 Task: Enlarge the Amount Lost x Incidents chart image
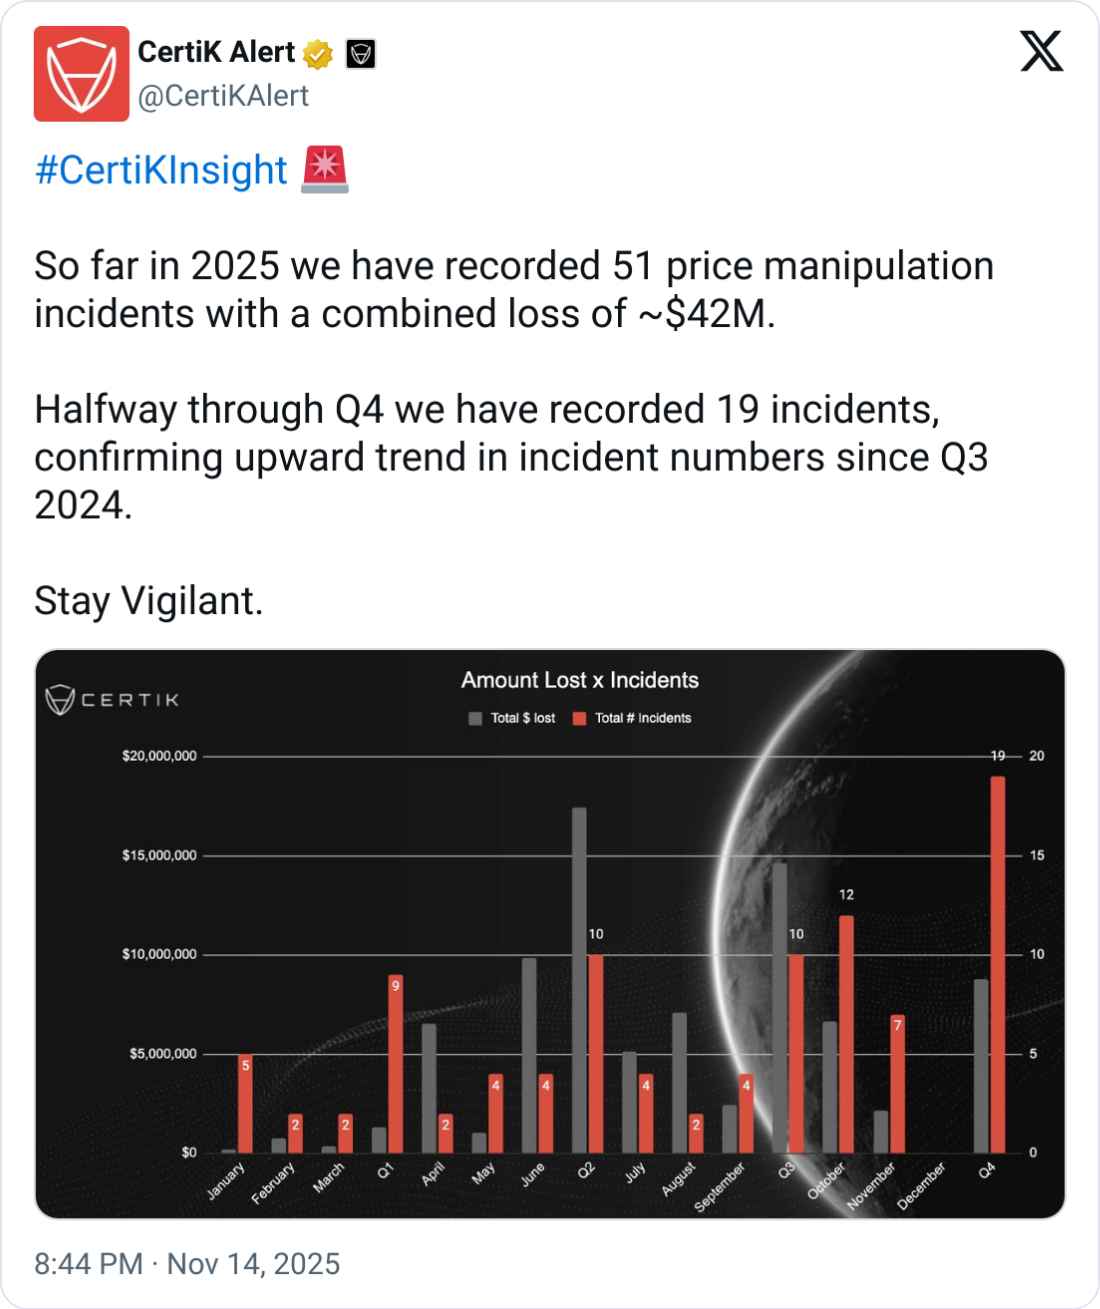pos(550,934)
